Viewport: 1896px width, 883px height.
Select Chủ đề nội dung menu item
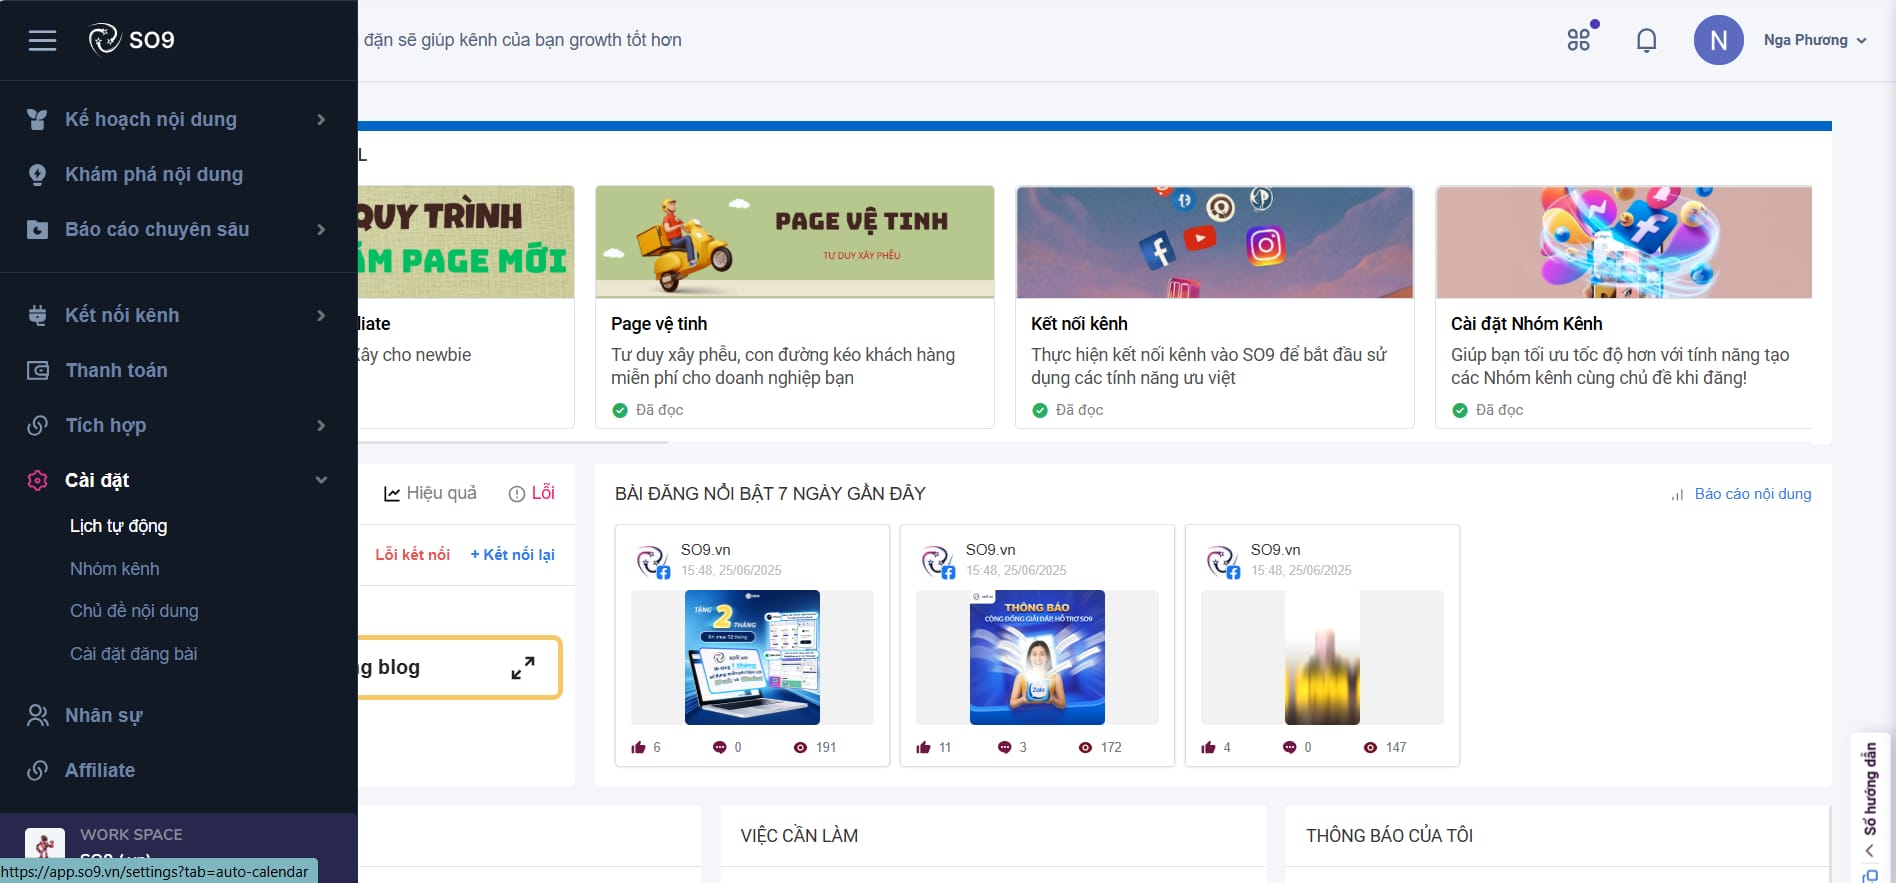[134, 611]
